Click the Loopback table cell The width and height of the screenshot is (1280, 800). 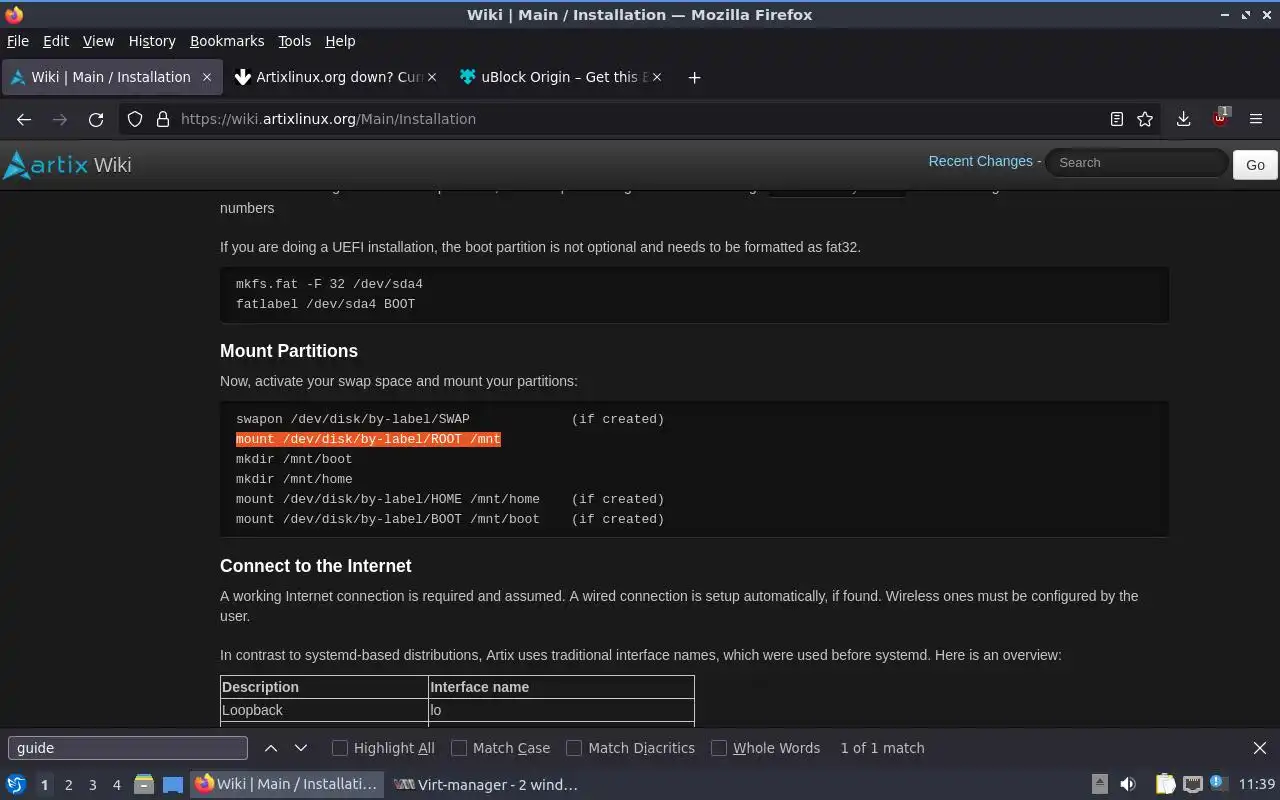(x=324, y=710)
